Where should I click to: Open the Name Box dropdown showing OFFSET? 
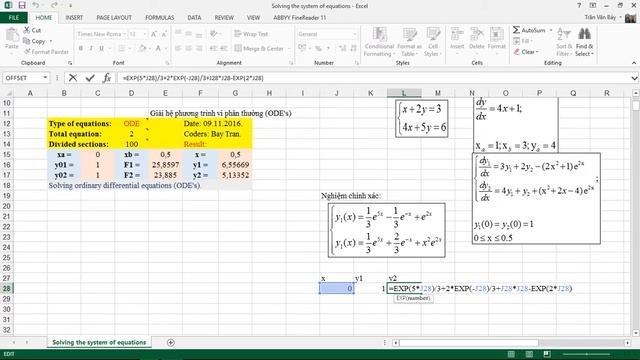coord(45,78)
